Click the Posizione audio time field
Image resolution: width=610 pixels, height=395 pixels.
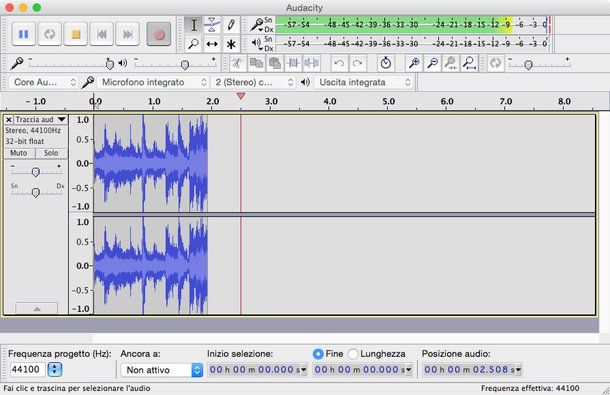472,369
